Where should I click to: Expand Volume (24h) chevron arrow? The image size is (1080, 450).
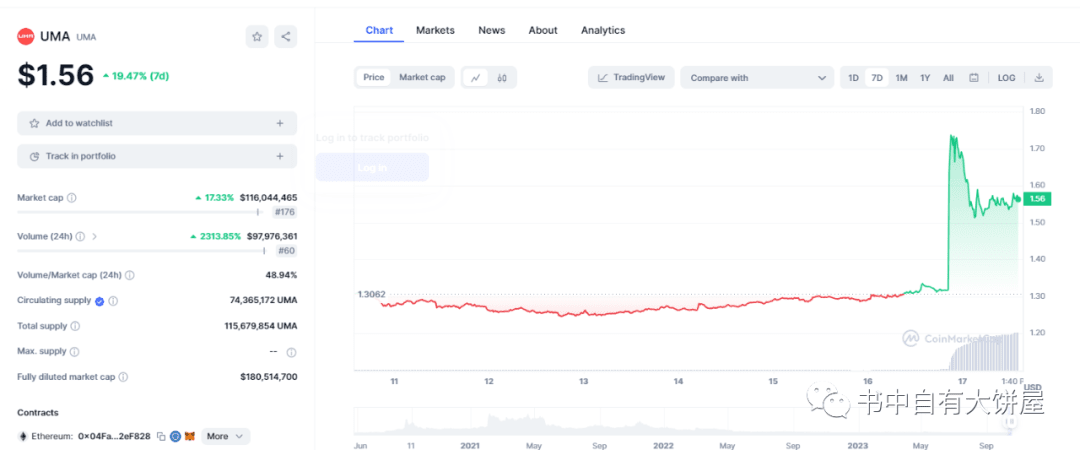[x=94, y=236]
